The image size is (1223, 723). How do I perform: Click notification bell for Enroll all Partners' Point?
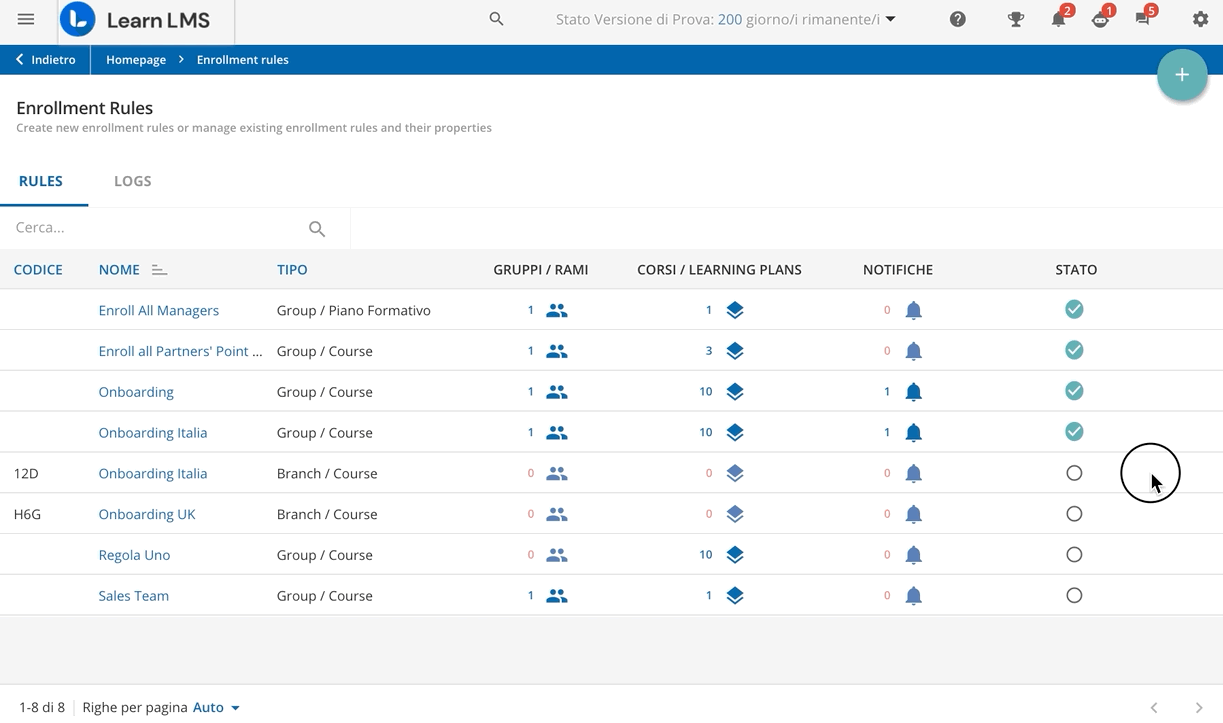tap(913, 352)
